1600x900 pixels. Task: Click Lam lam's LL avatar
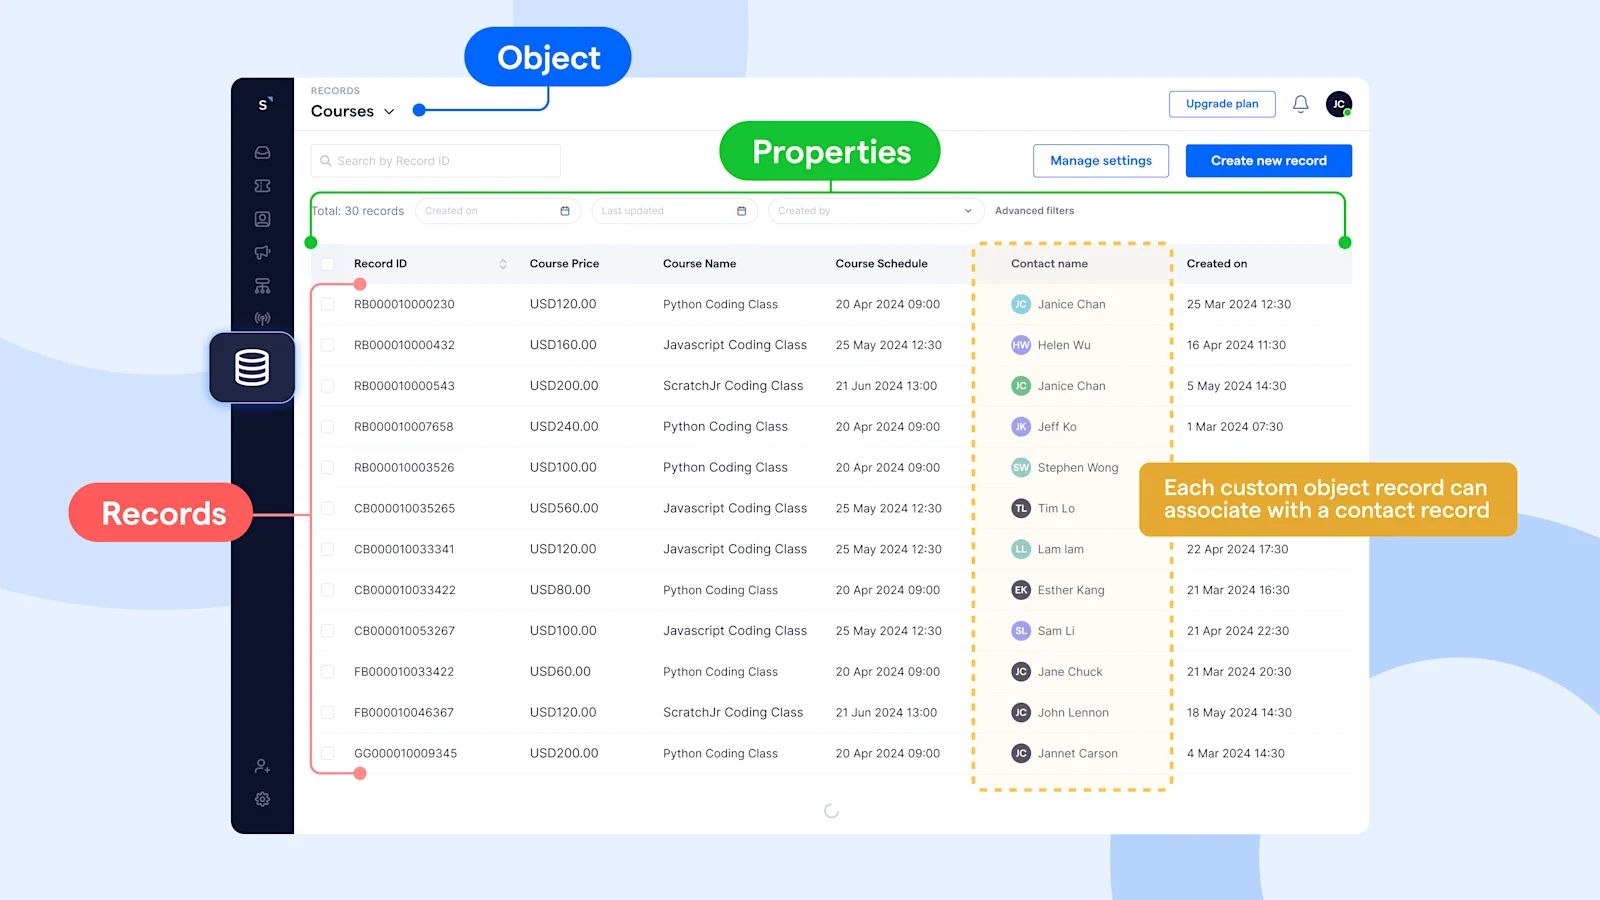(x=1021, y=549)
